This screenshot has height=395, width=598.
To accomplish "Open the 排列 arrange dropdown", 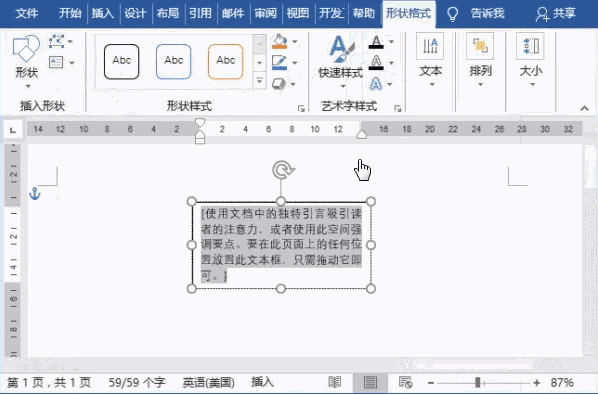I will [x=480, y=61].
